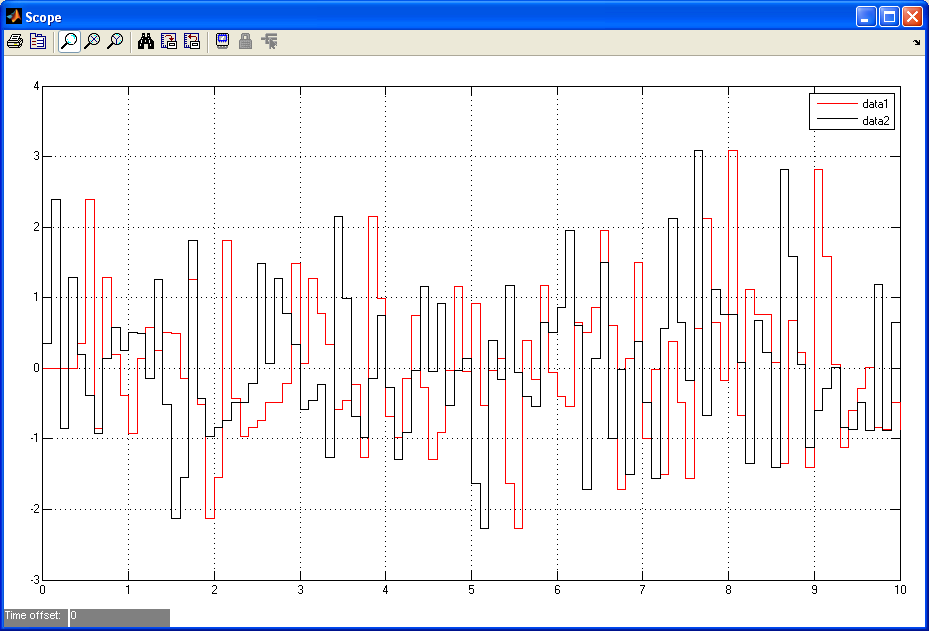Click the y-axis label 4

[x=37, y=87]
